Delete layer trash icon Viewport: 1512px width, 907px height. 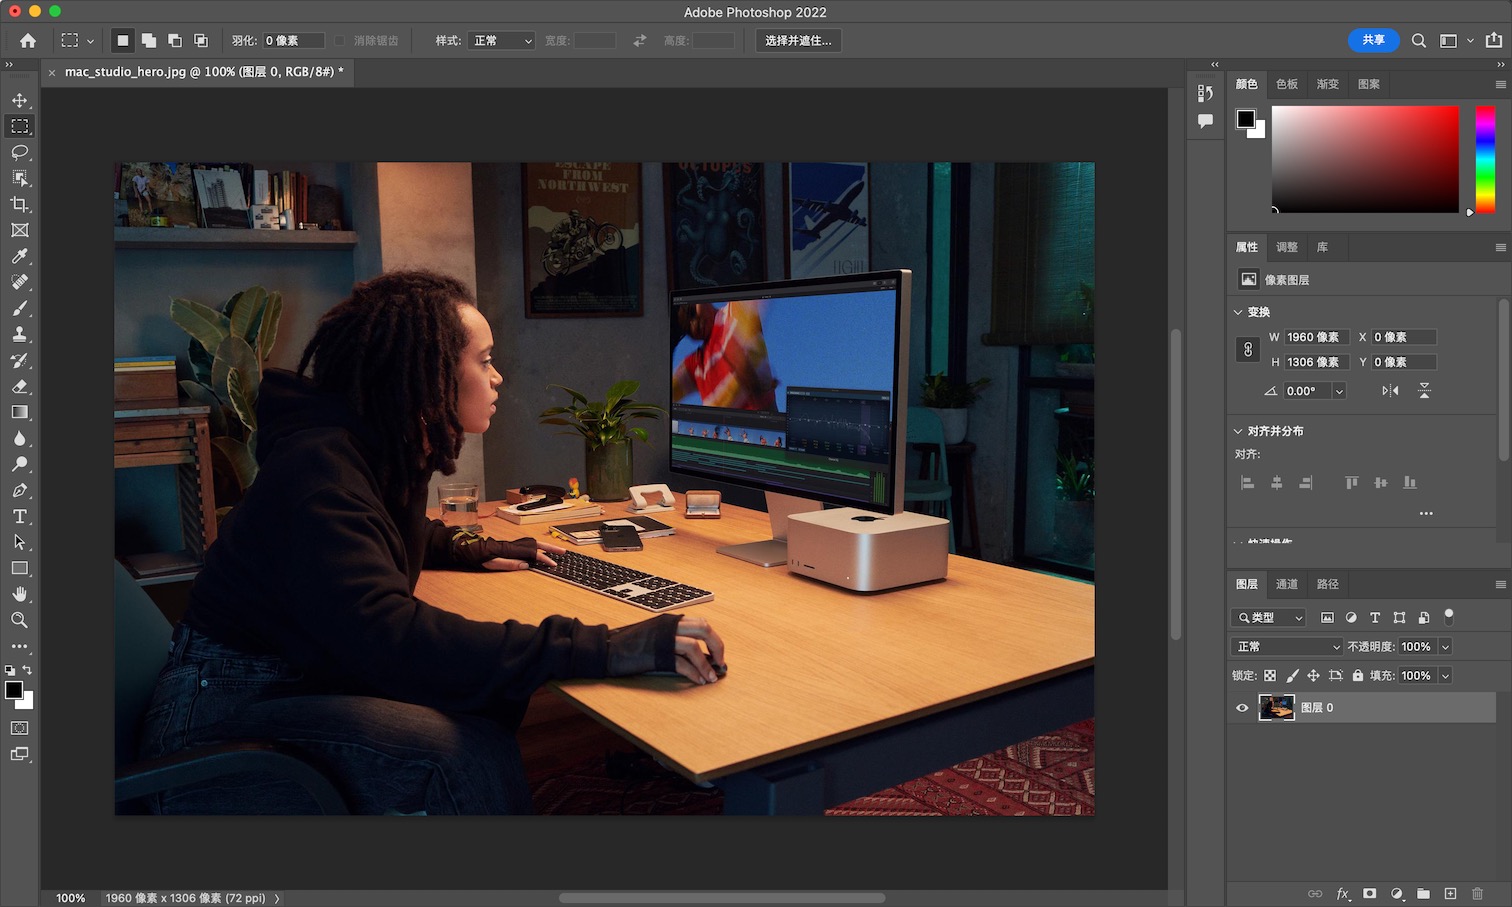(1477, 893)
